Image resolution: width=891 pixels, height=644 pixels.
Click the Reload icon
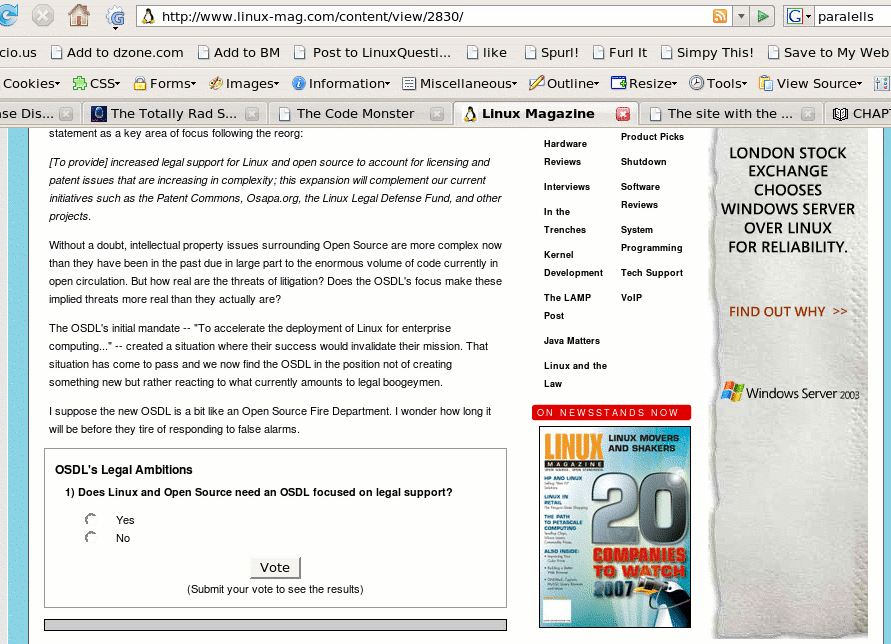8,15
